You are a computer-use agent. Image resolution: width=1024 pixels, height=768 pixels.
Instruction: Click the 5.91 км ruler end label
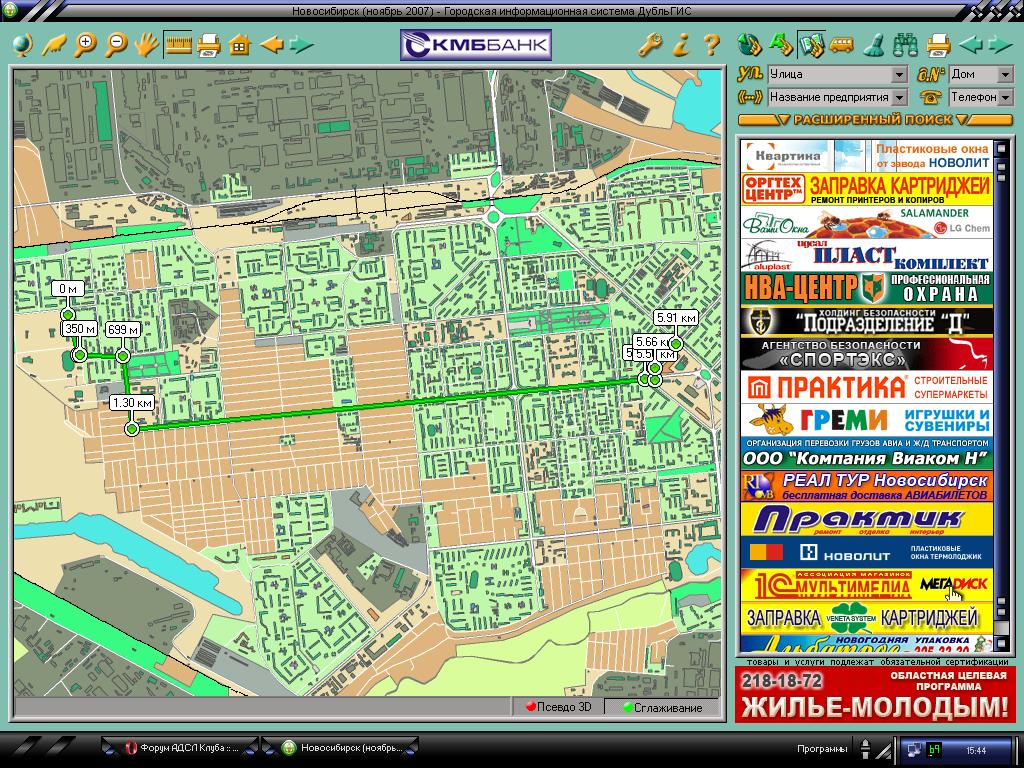tap(676, 318)
